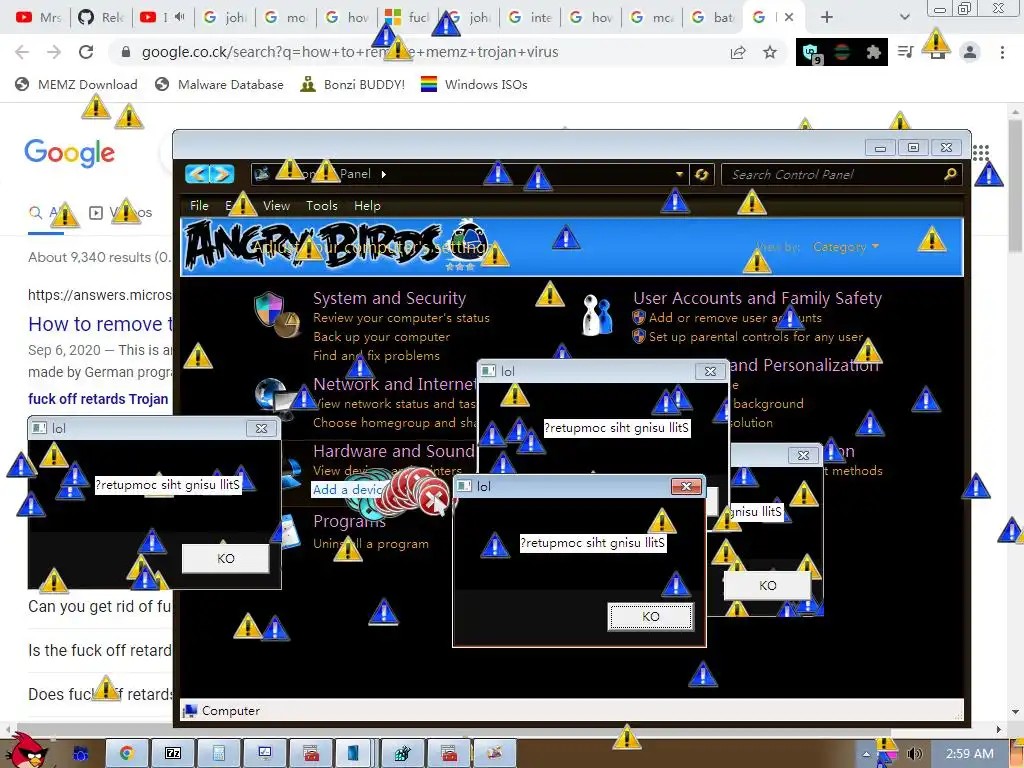This screenshot has width=1024, height=768.
Task: Expand Chrome tab search chevron
Action: (x=904, y=17)
